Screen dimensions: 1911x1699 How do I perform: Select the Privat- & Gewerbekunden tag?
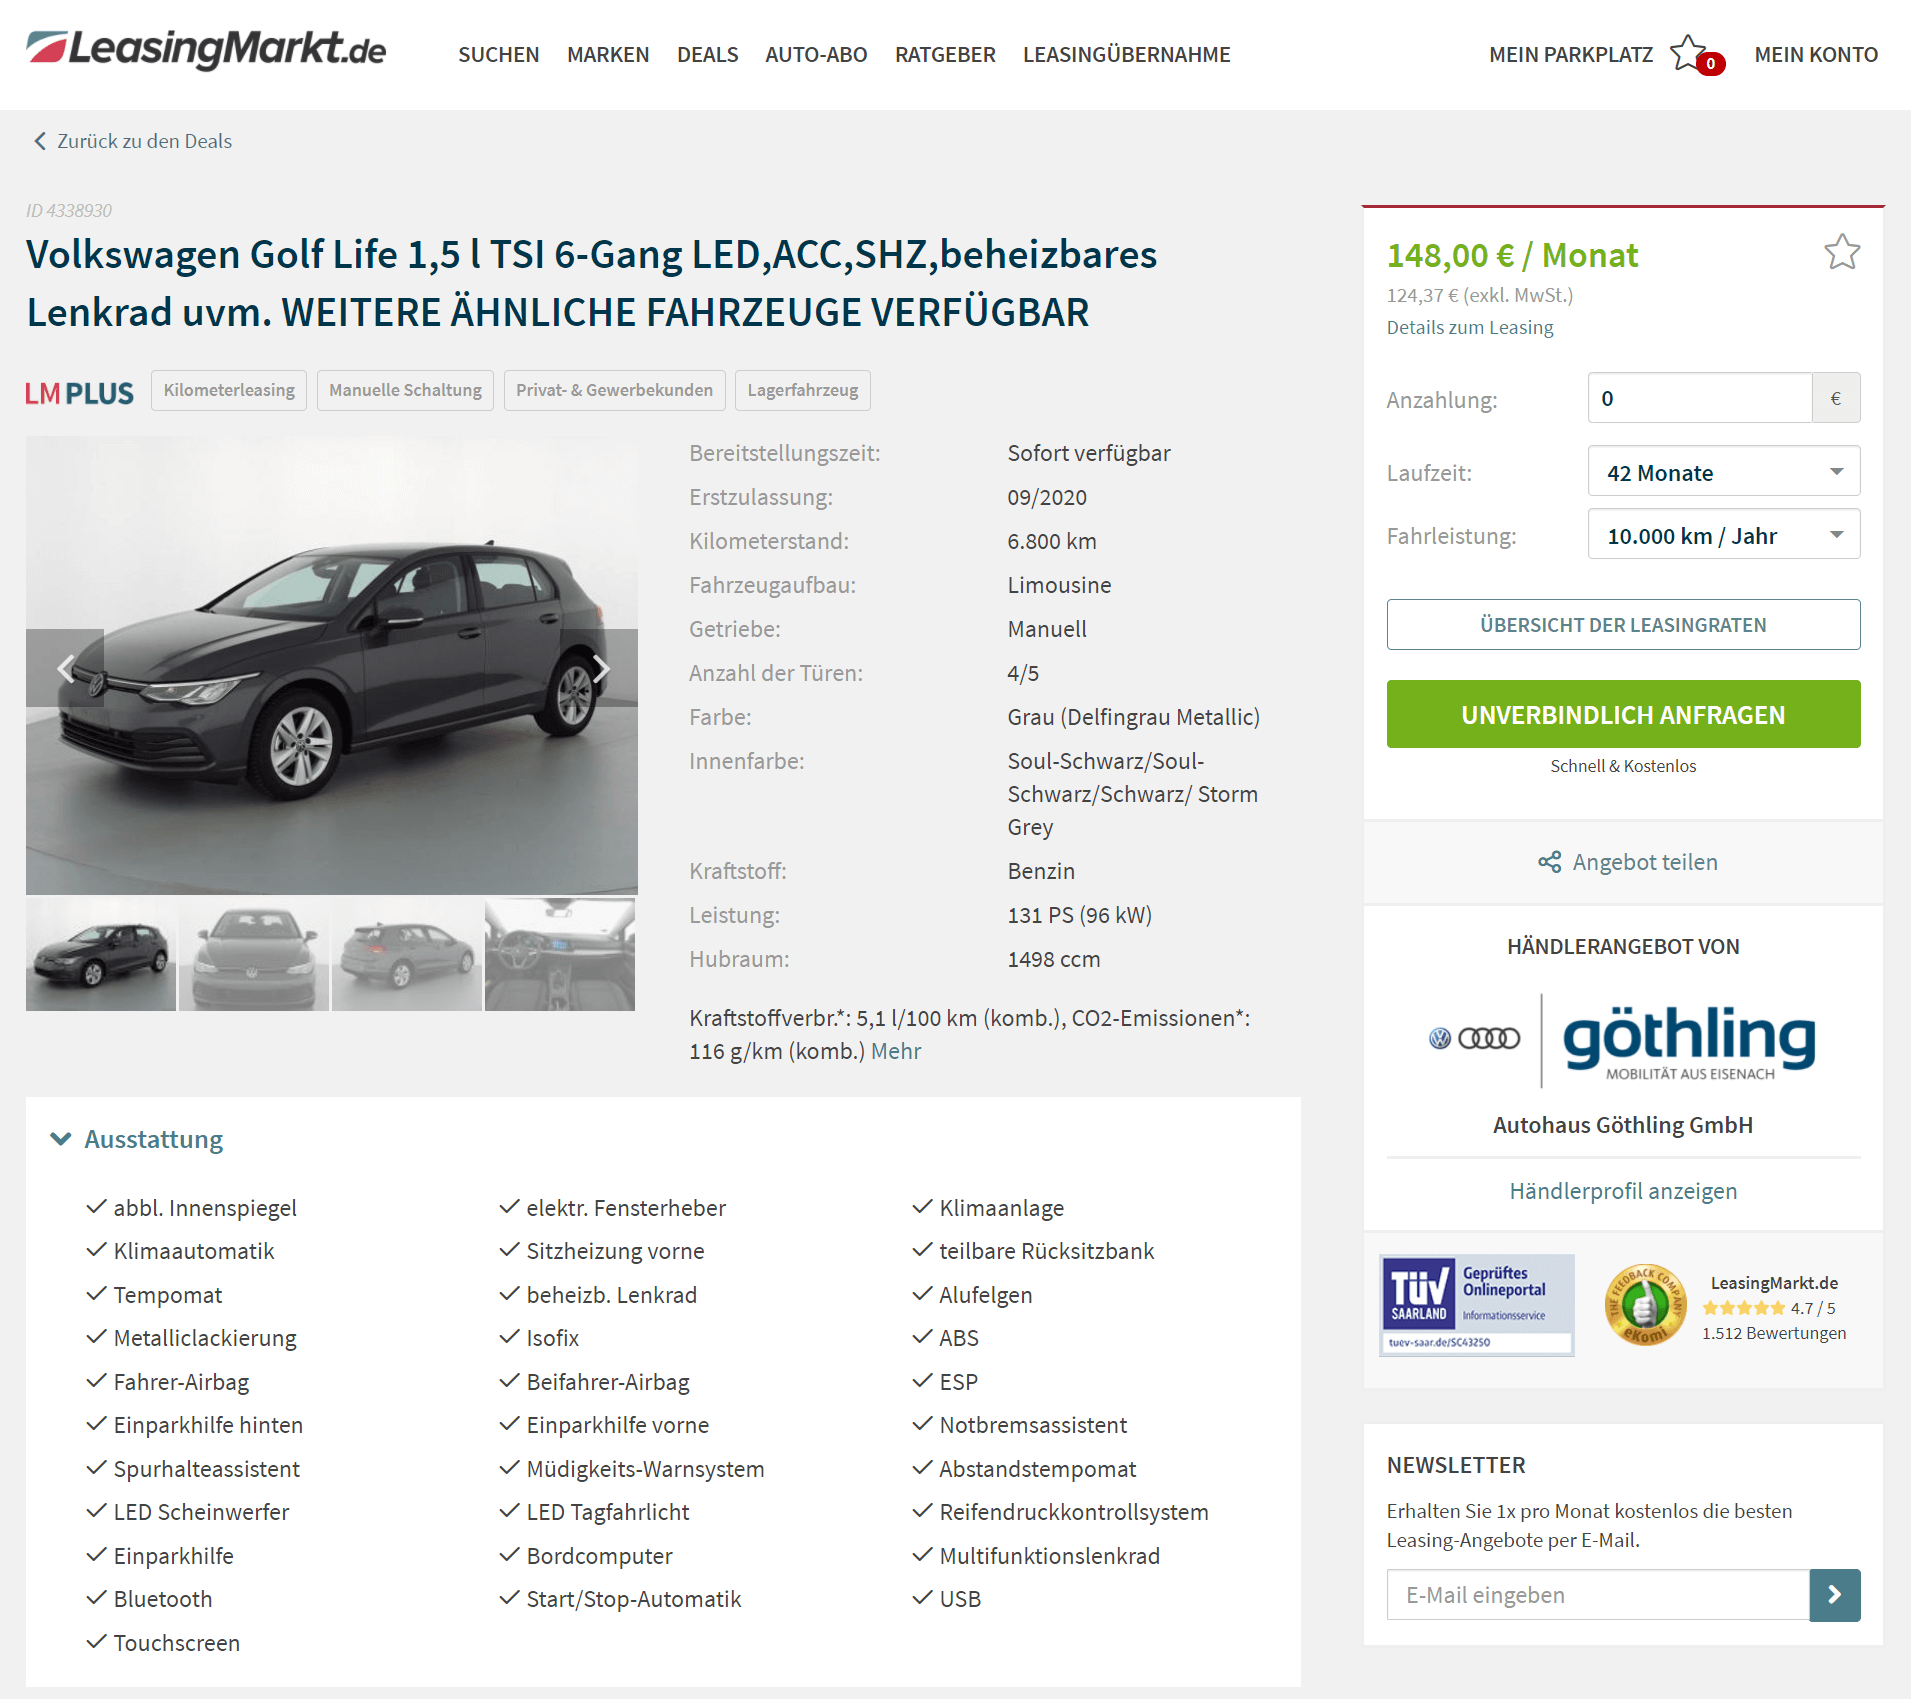[614, 390]
